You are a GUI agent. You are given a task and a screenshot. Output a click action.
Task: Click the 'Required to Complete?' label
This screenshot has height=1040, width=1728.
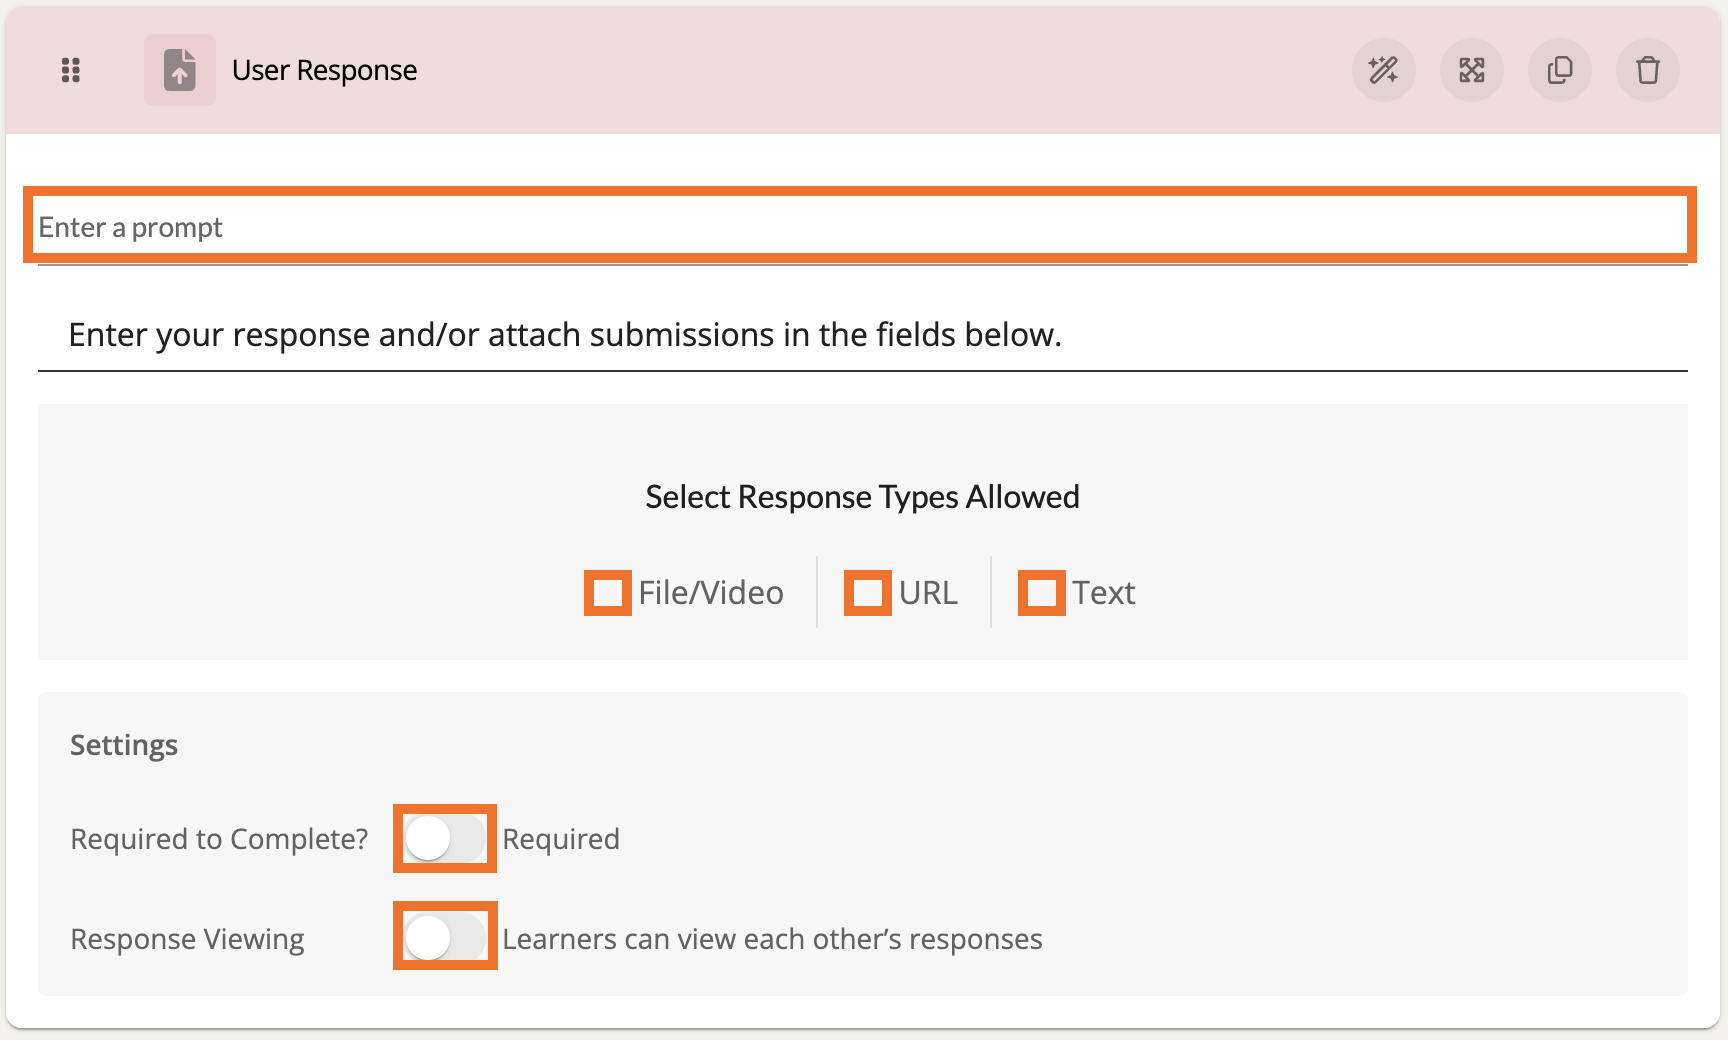click(x=219, y=839)
